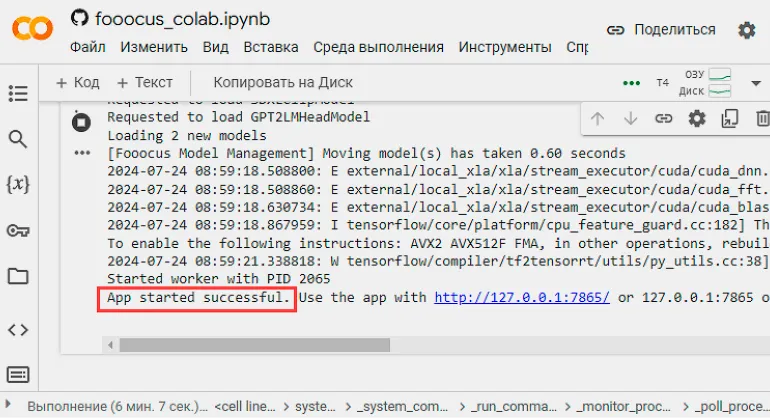This screenshot has width=770, height=418.
Task: Open the Файл menu
Action: click(88, 47)
